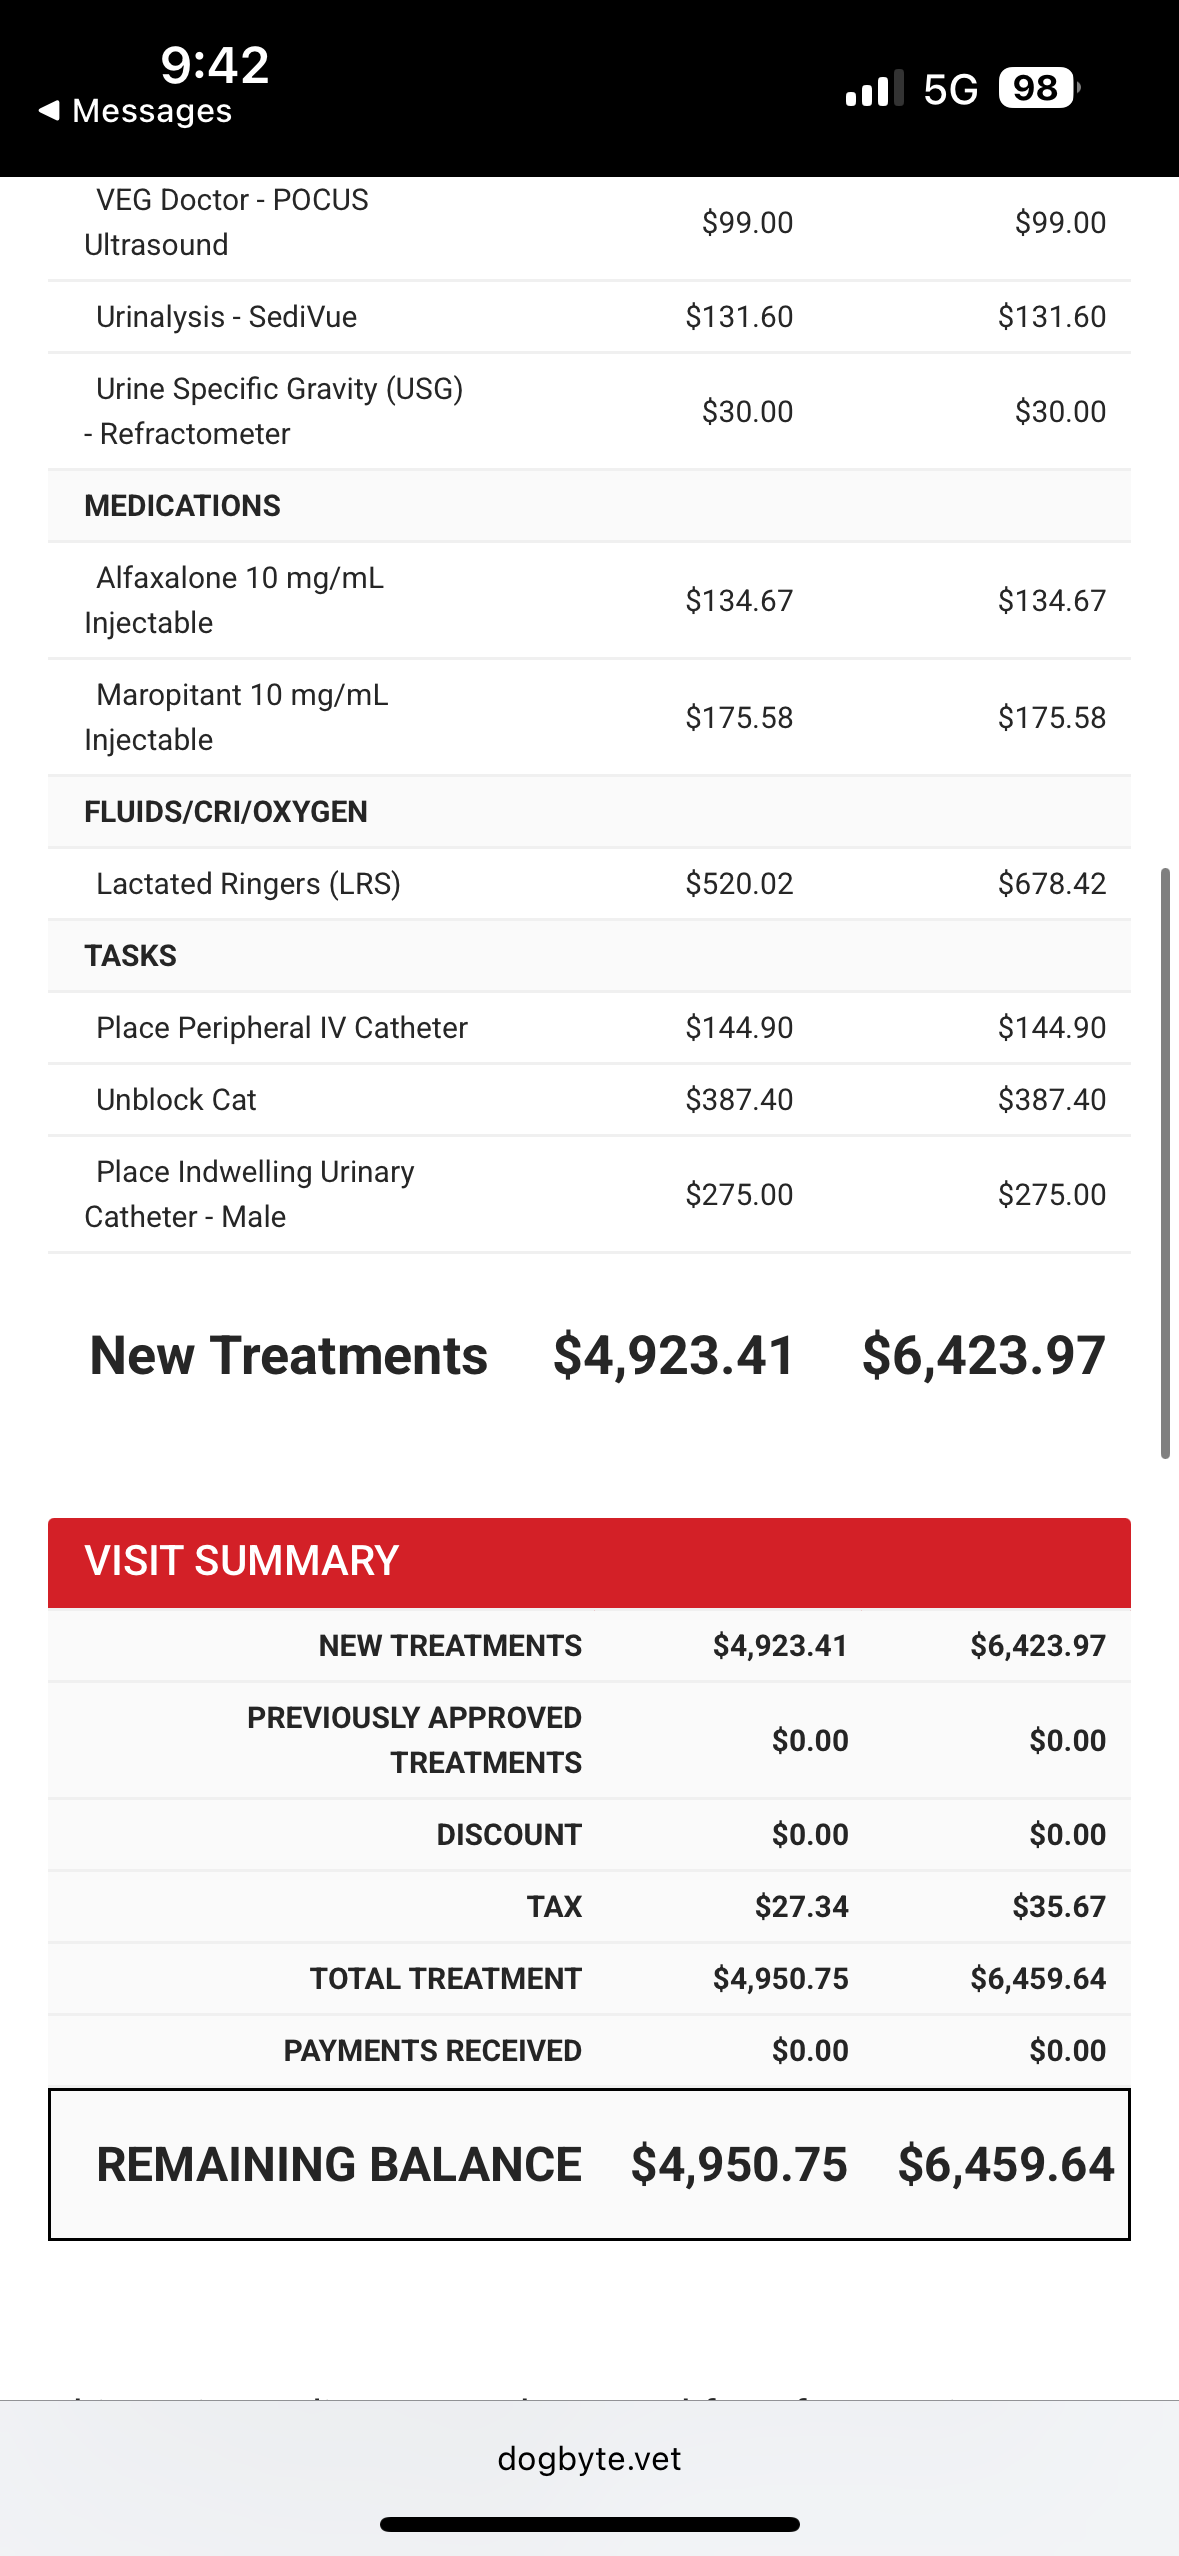
Task: Tap the cellular signal strength icon
Action: (874, 89)
